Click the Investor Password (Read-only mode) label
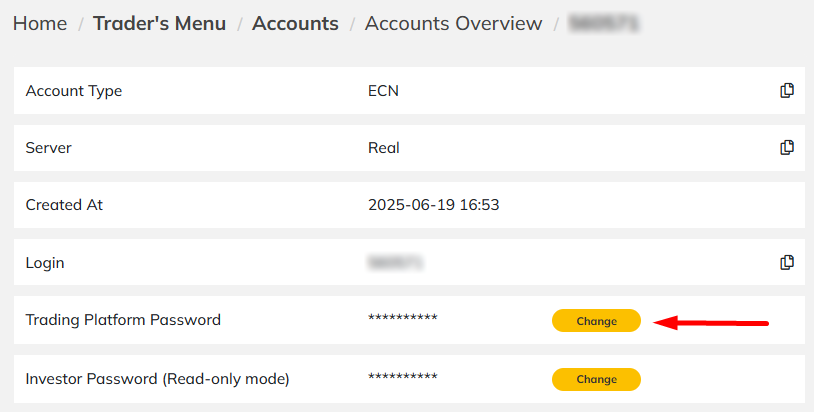This screenshot has height=412, width=814. (x=157, y=379)
